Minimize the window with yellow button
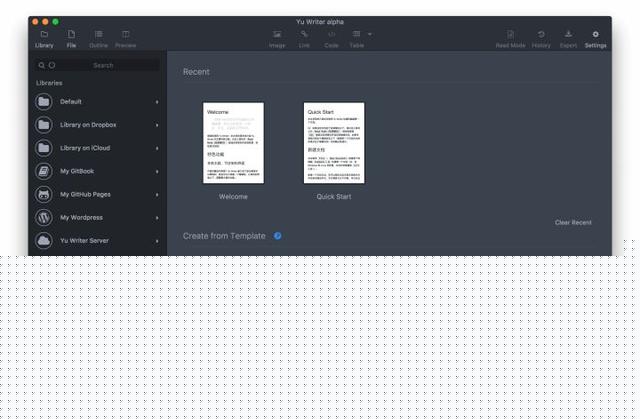This screenshot has width=640, height=419. tap(45, 22)
